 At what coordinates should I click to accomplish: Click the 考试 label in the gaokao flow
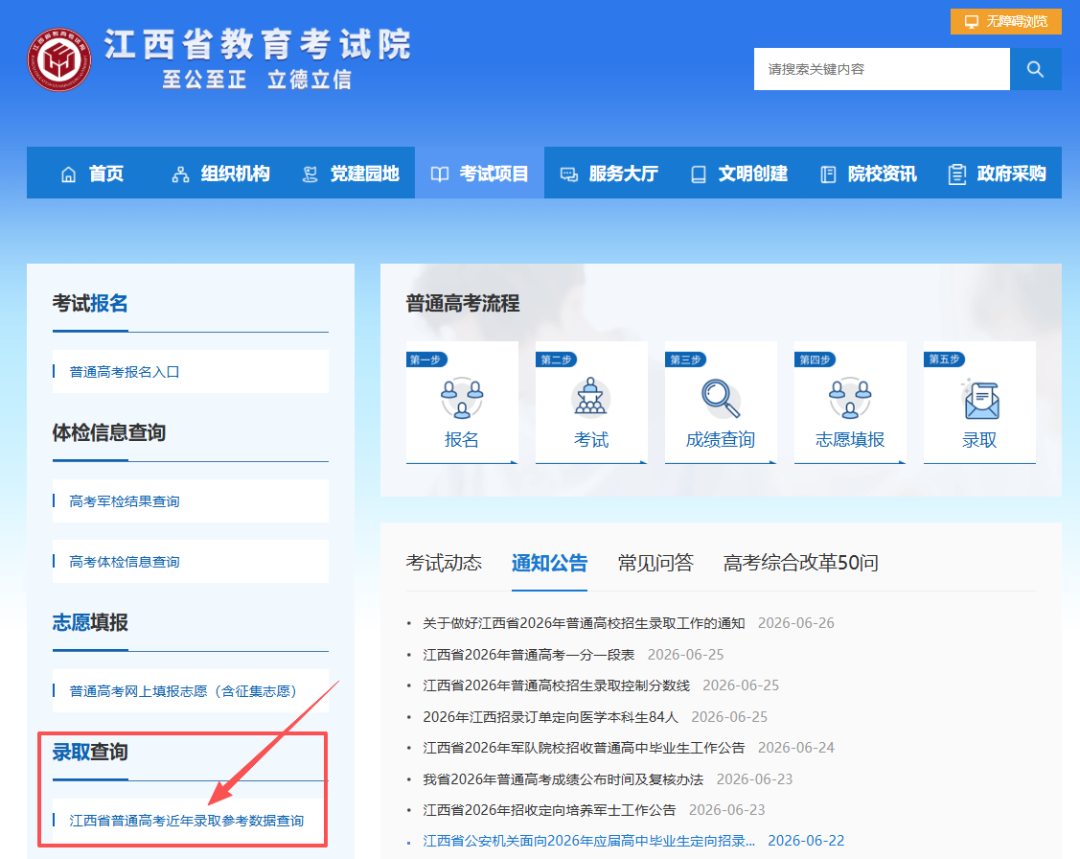click(591, 439)
